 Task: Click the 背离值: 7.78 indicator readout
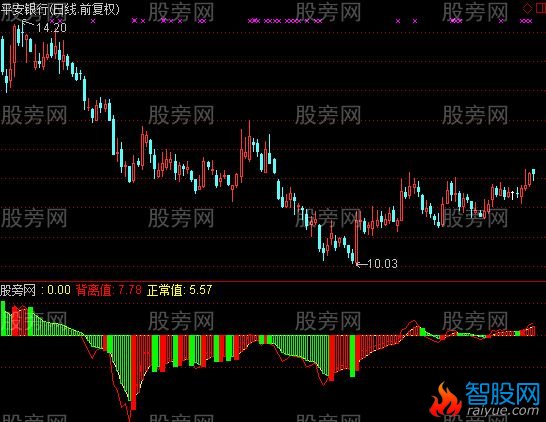(109, 290)
